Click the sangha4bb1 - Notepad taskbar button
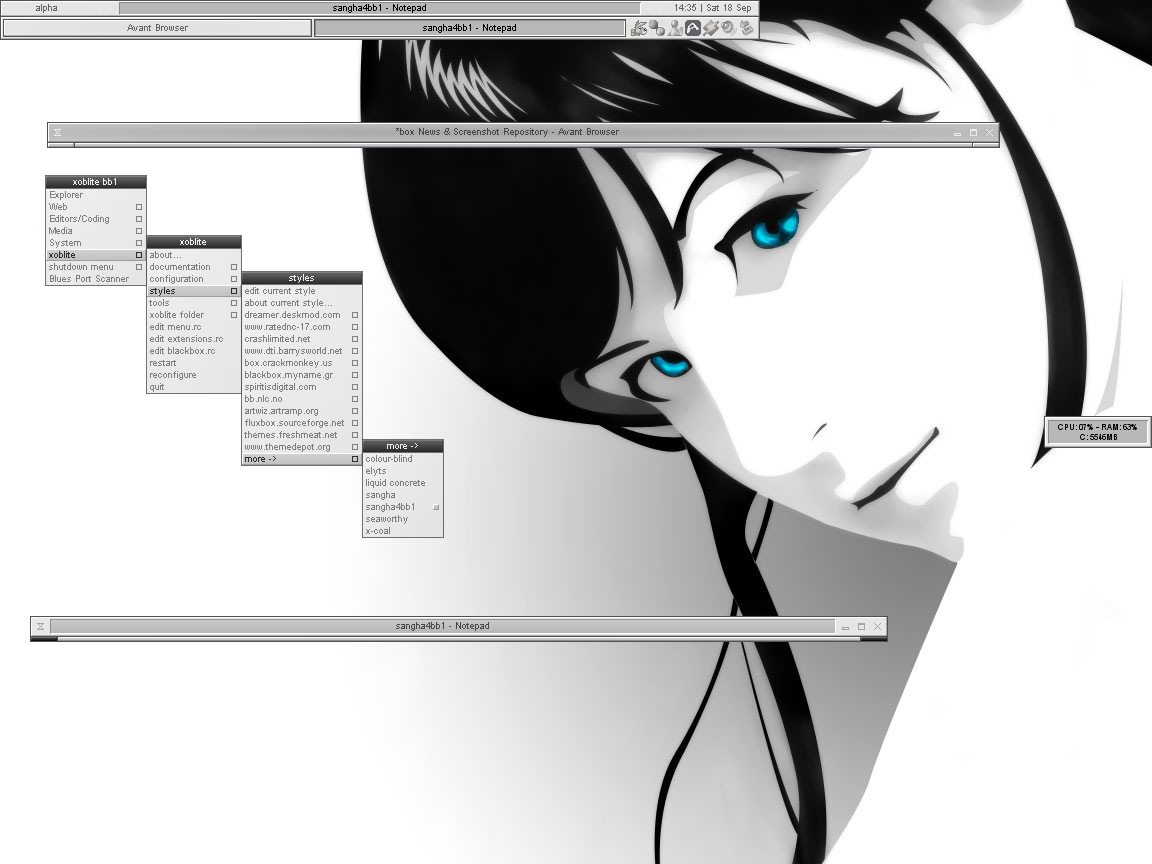1152x864 pixels. click(469, 28)
